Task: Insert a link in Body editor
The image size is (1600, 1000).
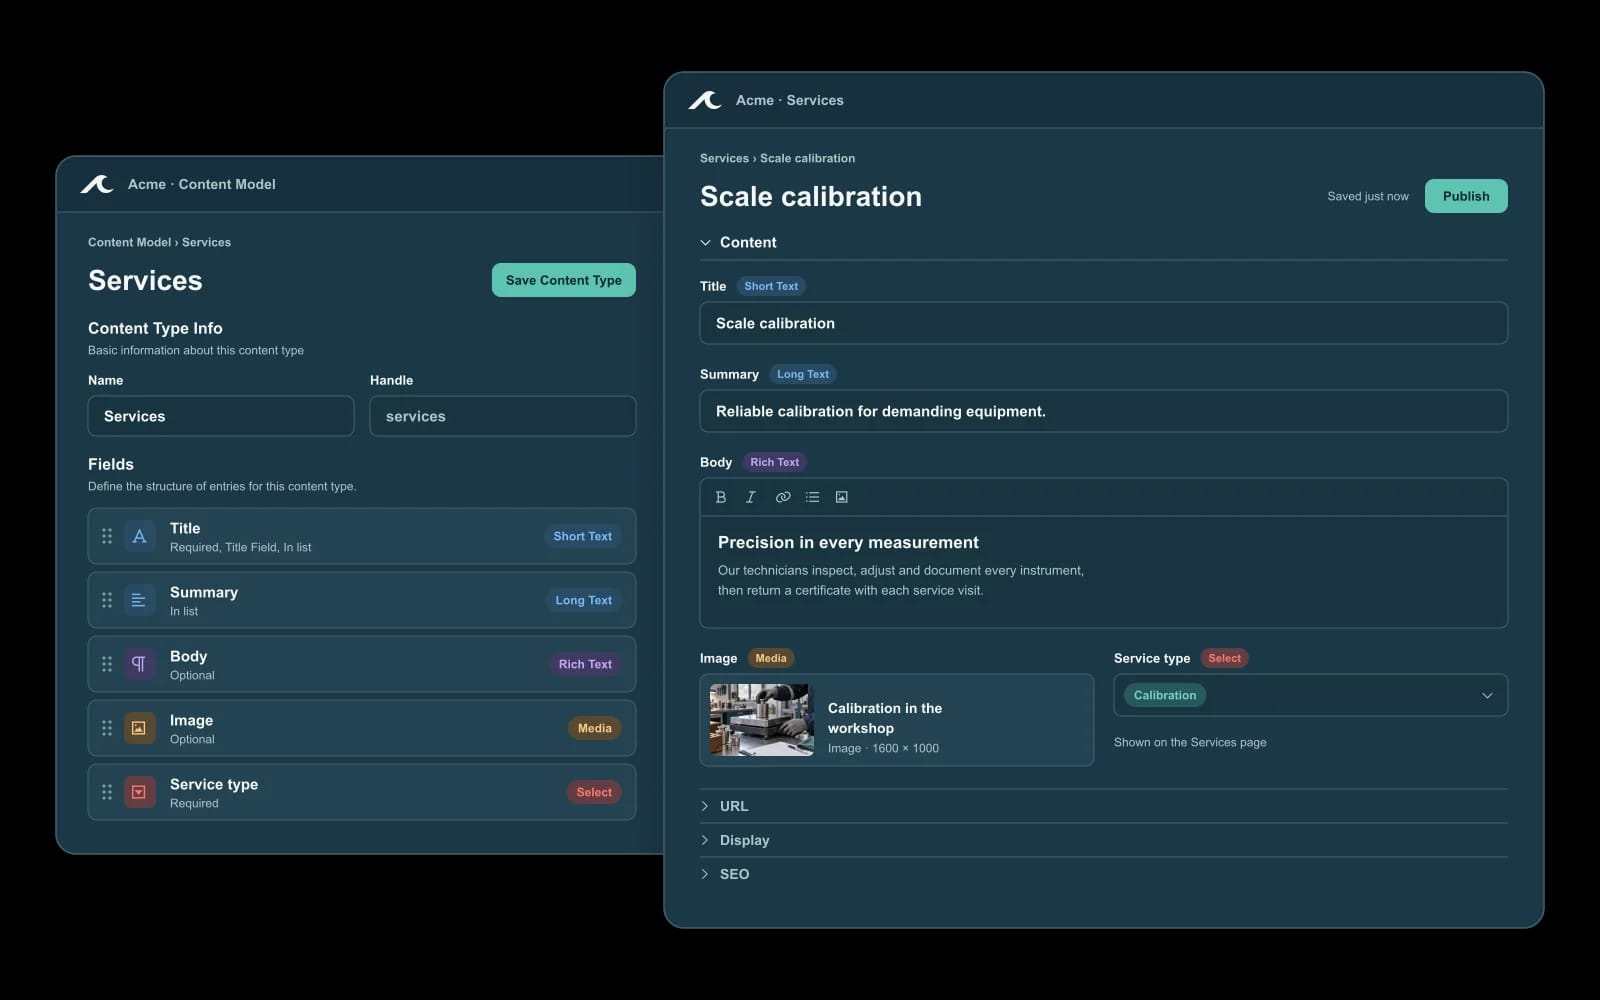Action: tap(783, 497)
